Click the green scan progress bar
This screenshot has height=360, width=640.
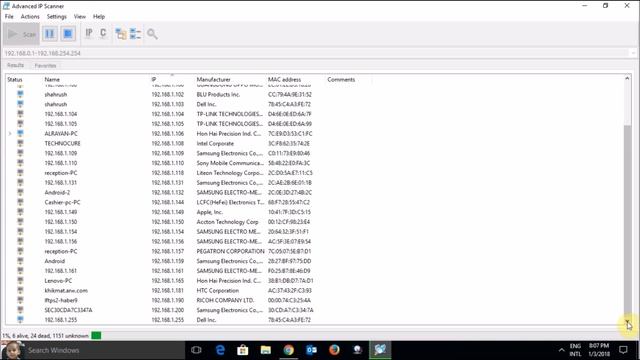[x=96, y=336]
